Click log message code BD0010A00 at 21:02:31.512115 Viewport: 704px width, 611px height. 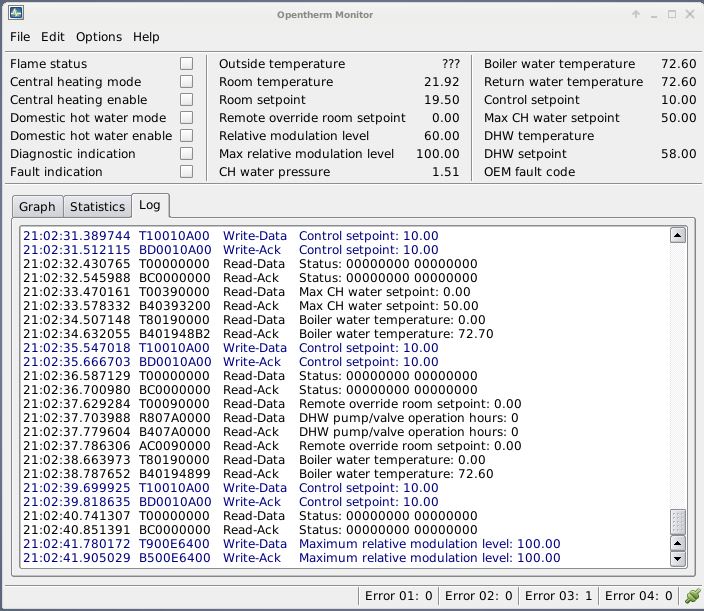175,250
